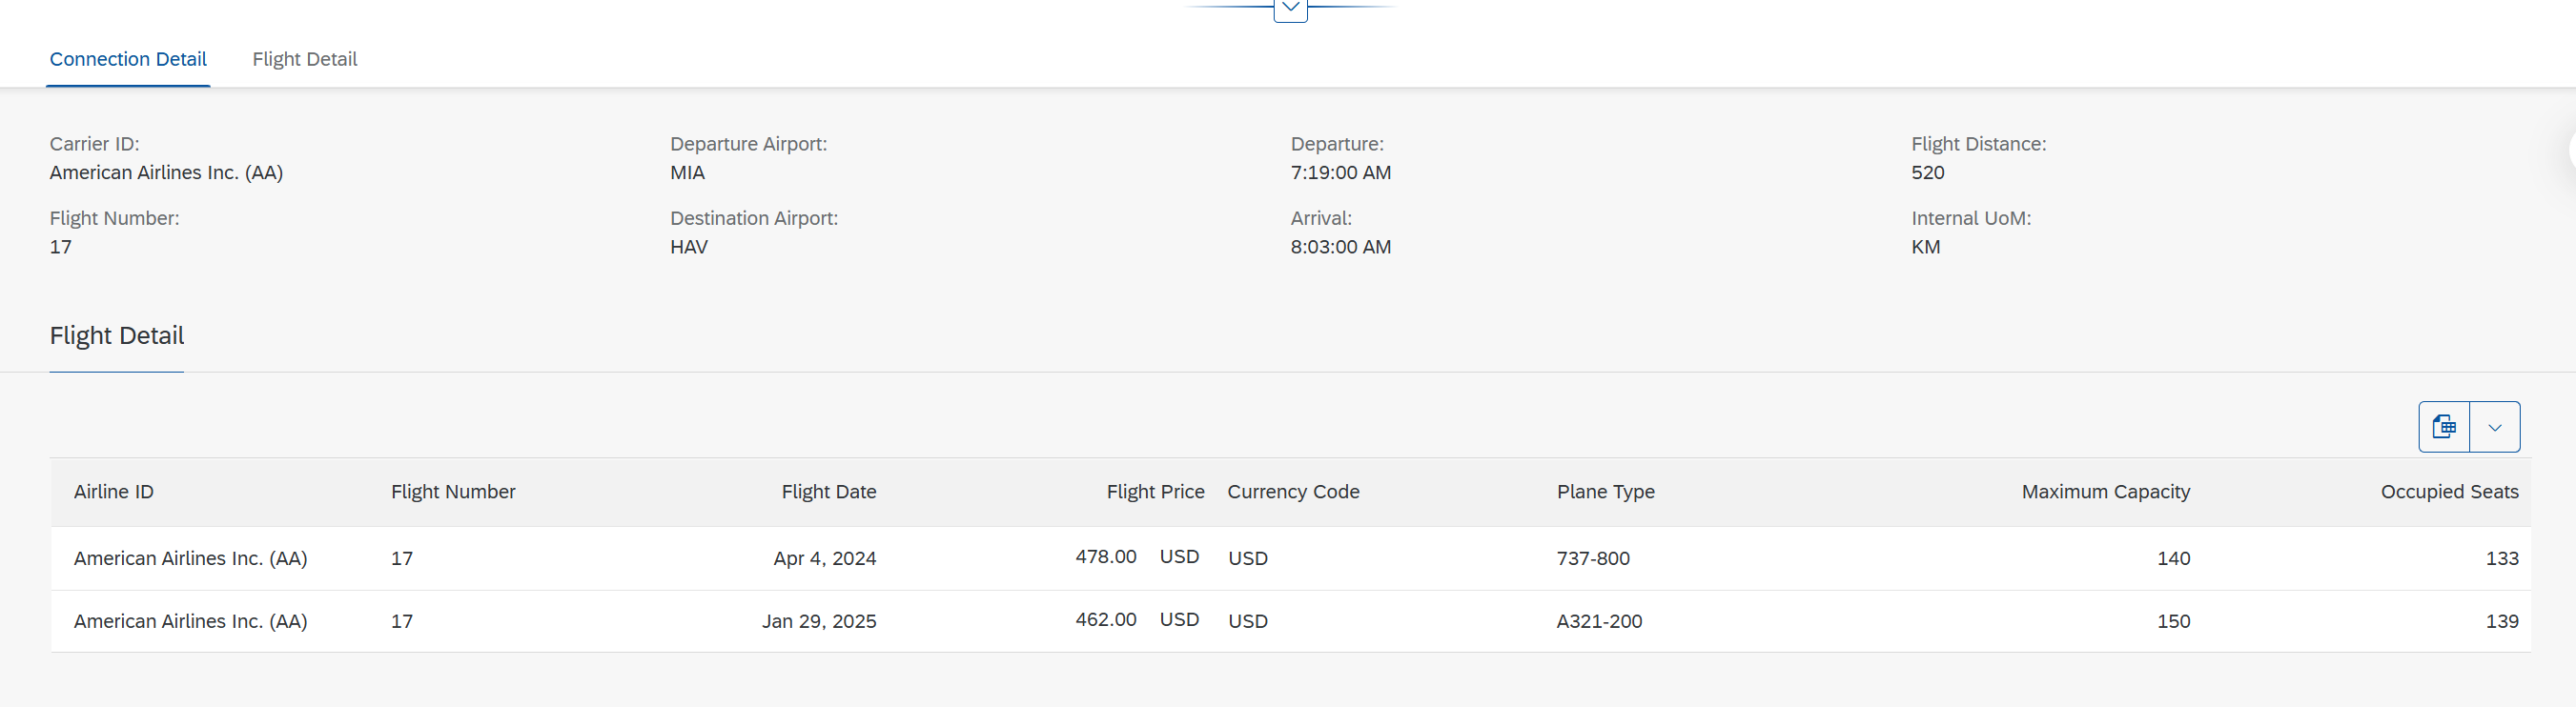This screenshot has width=2576, height=707.
Task: Expand the collapsed header chevron
Action: (x=1290, y=8)
